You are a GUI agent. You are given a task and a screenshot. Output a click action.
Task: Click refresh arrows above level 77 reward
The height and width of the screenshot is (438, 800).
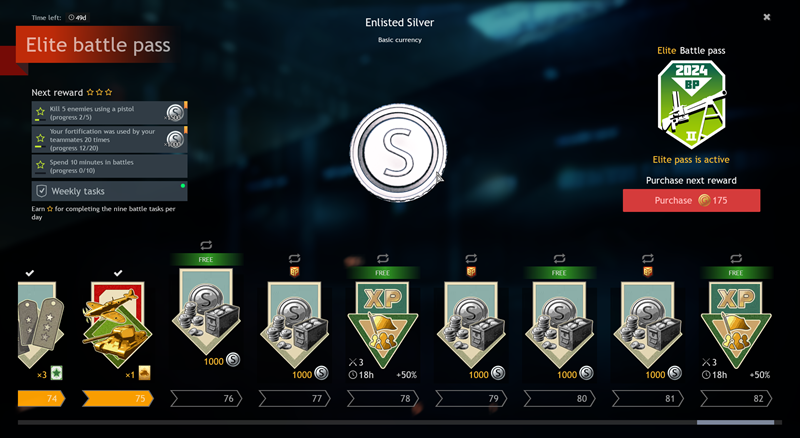click(x=294, y=258)
